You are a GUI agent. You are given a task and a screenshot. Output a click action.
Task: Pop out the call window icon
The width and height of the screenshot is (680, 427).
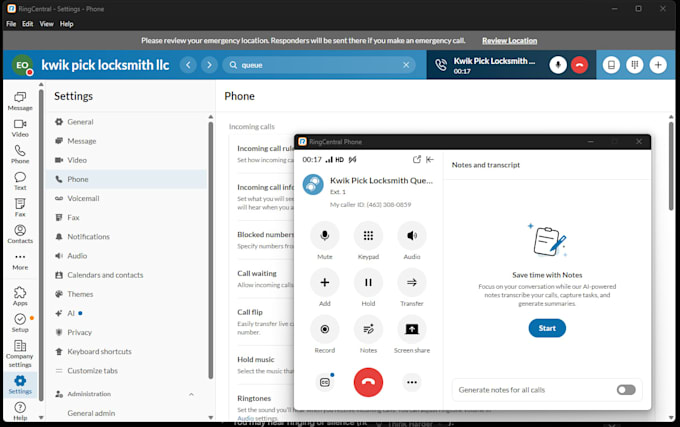point(417,160)
